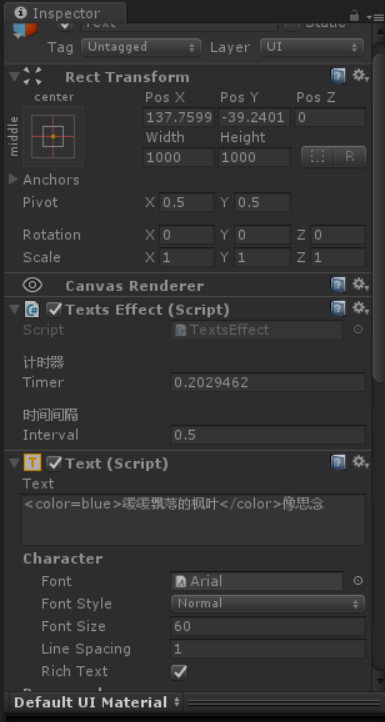Open the Tag dropdown showing Untagged
This screenshot has width=385, height=722.
[141, 47]
